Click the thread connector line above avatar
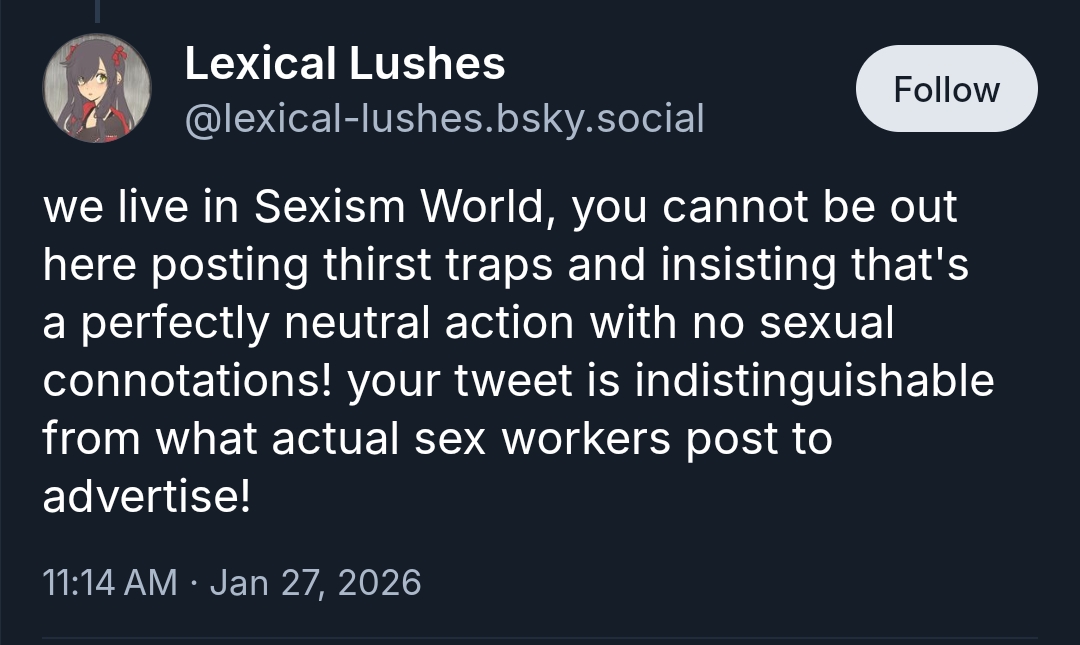This screenshot has height=645, width=1080. [x=97, y=10]
